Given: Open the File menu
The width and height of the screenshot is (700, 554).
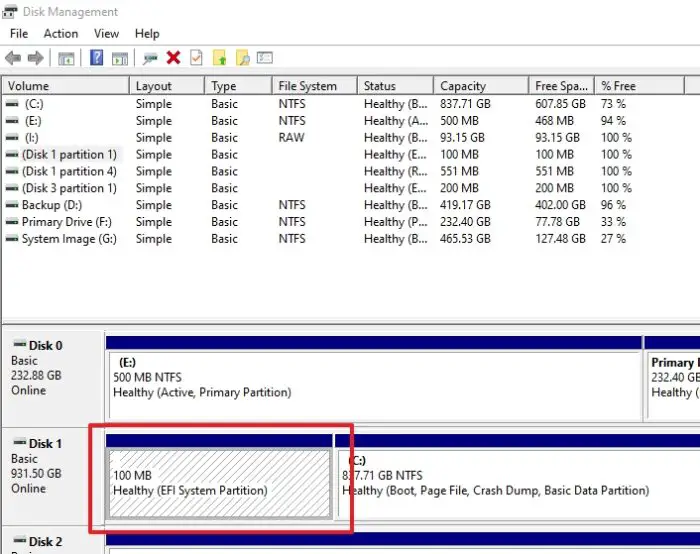Looking at the screenshot, I should point(19,34).
